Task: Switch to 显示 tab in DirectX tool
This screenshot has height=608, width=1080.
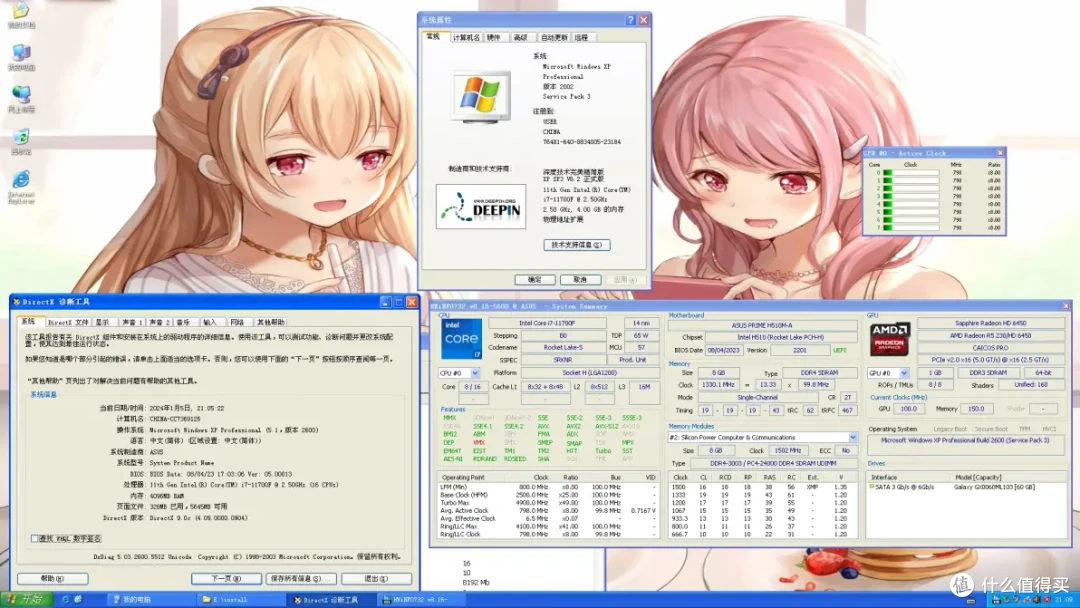Action: pyautogui.click(x=103, y=322)
